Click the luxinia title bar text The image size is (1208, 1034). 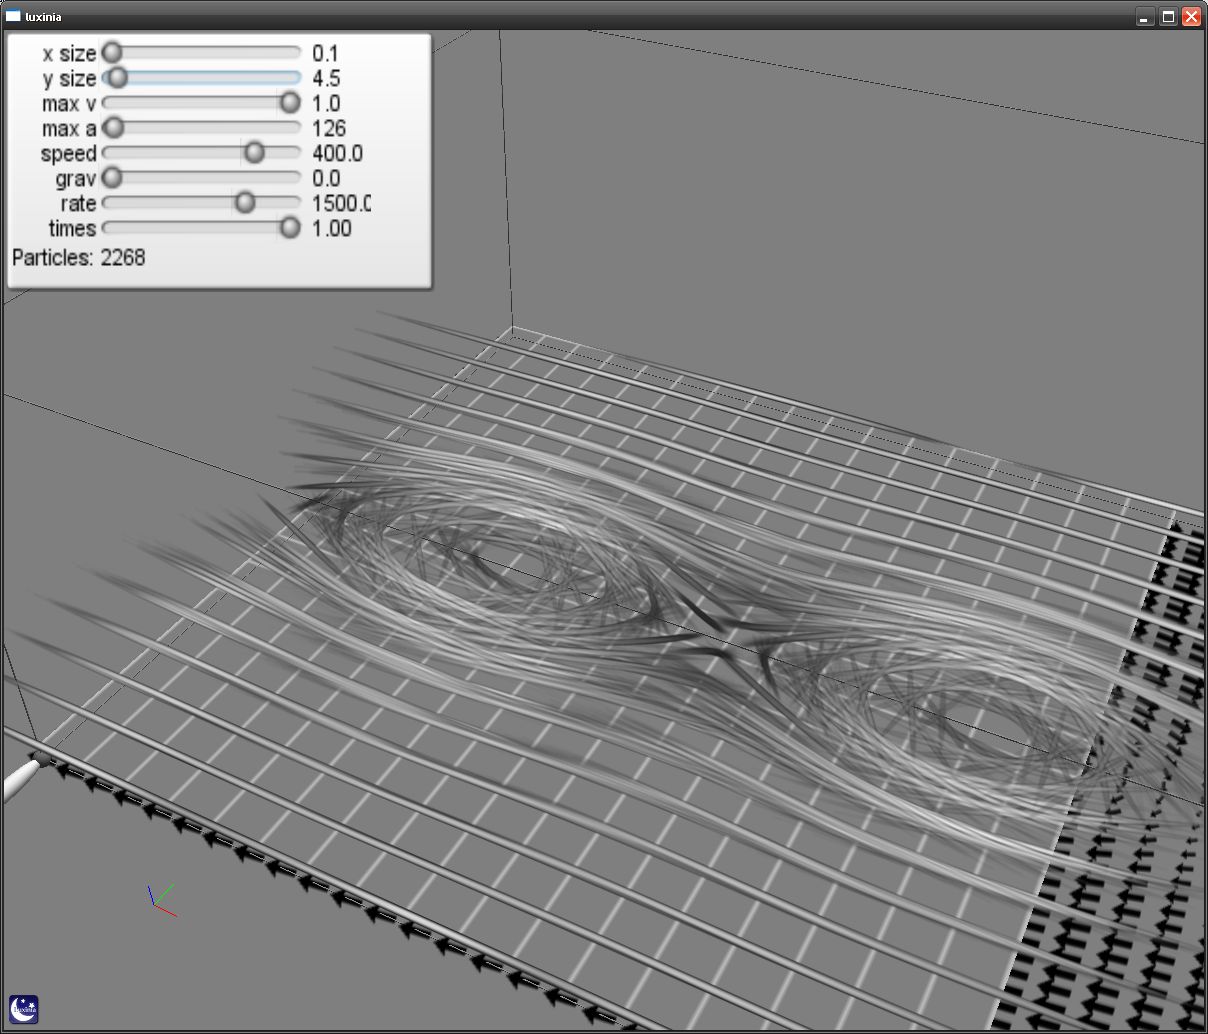pyautogui.click(x=43, y=17)
